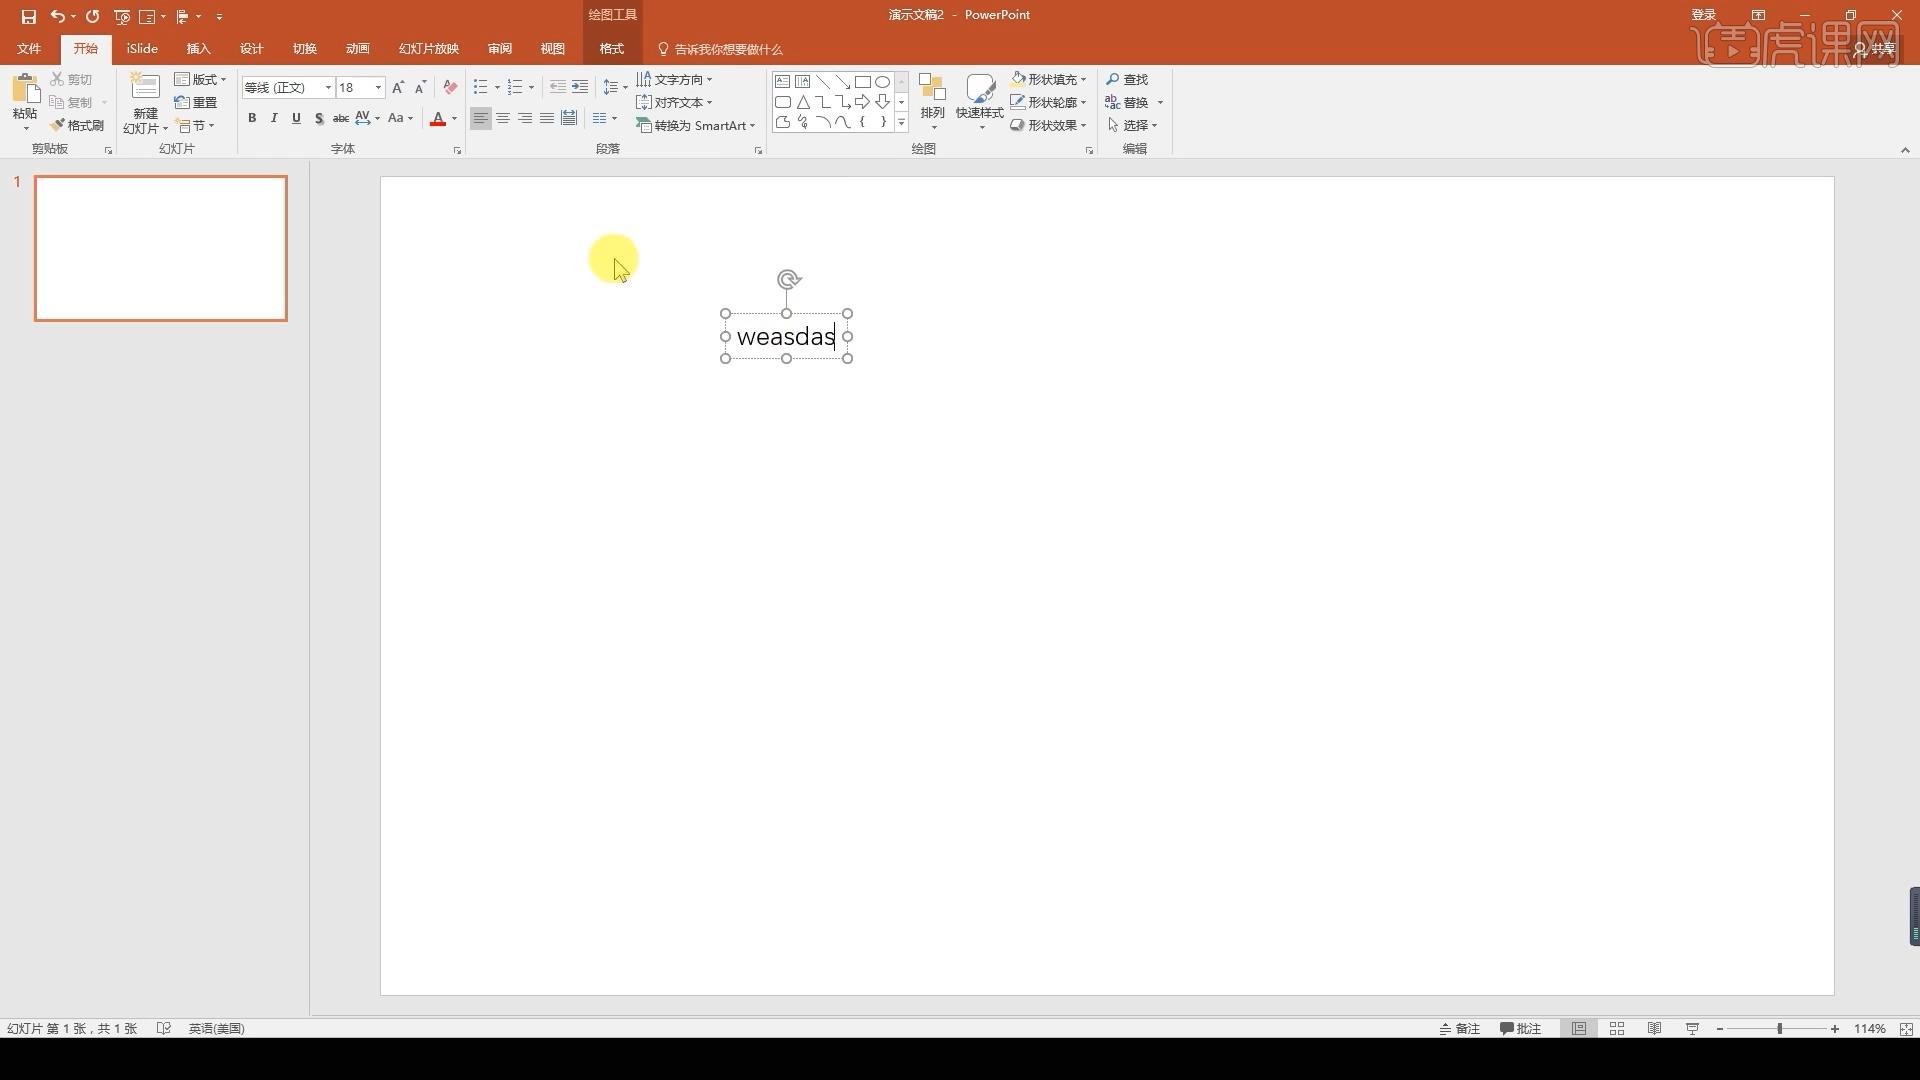Image resolution: width=1920 pixels, height=1080 pixels.
Task: Increase list indent level
Action: 580,87
